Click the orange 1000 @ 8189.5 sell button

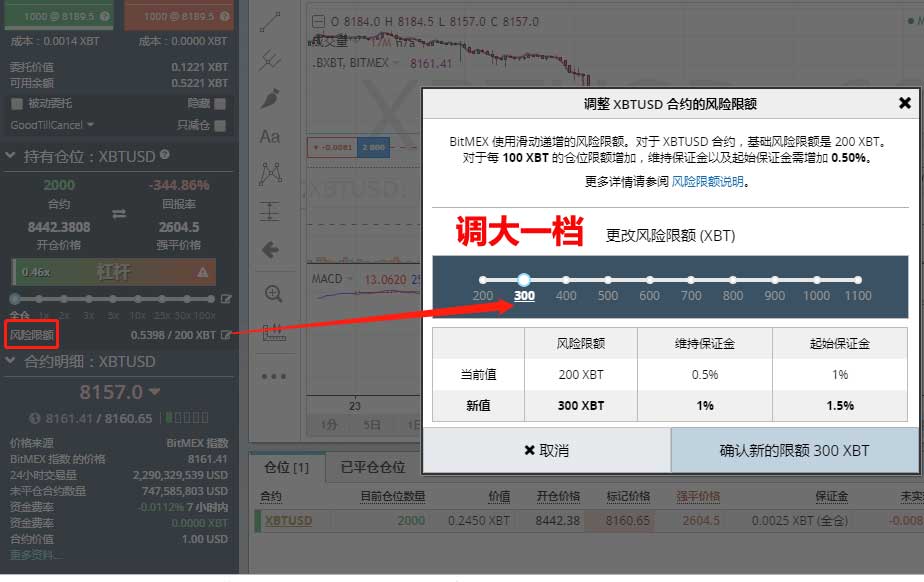pyautogui.click(x=179, y=15)
